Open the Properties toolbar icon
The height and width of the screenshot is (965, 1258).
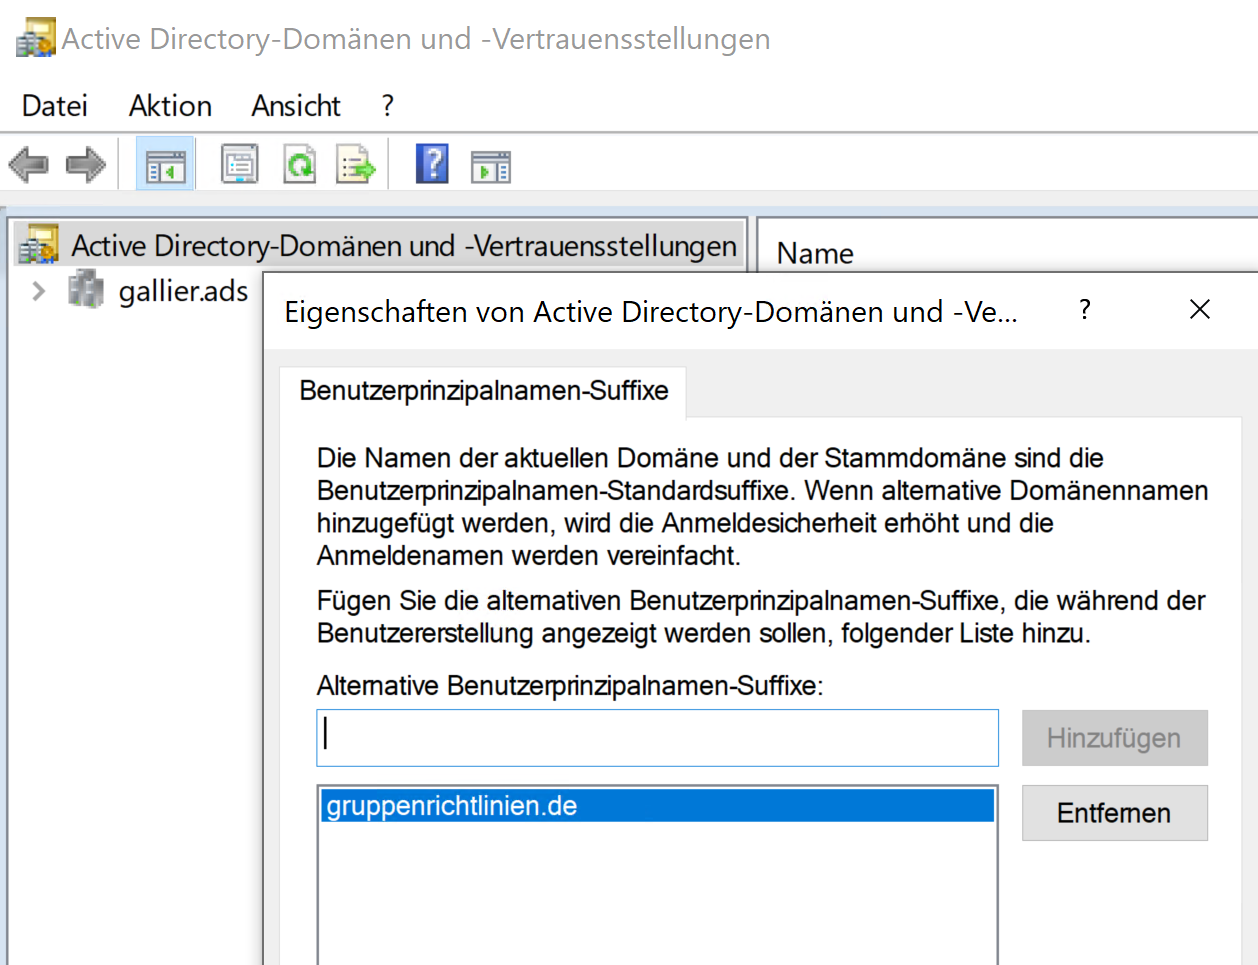click(x=240, y=165)
